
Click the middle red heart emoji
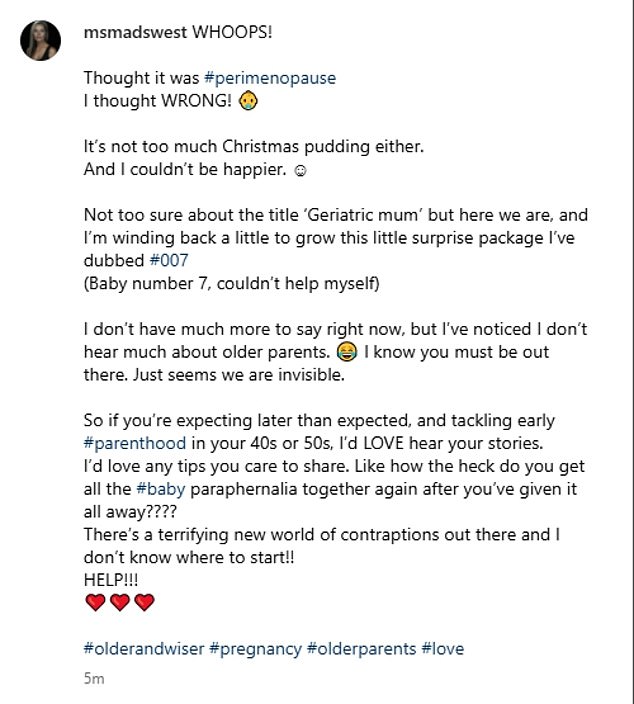coord(119,602)
